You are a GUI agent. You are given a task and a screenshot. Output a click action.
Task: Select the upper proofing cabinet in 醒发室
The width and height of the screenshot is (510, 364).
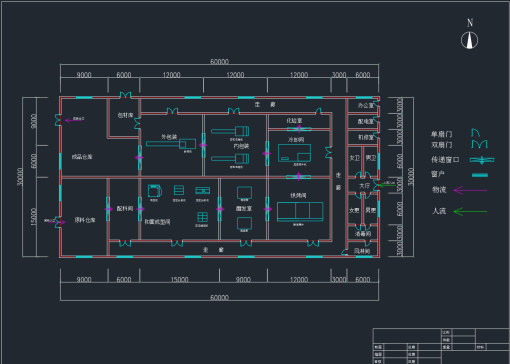(244, 193)
